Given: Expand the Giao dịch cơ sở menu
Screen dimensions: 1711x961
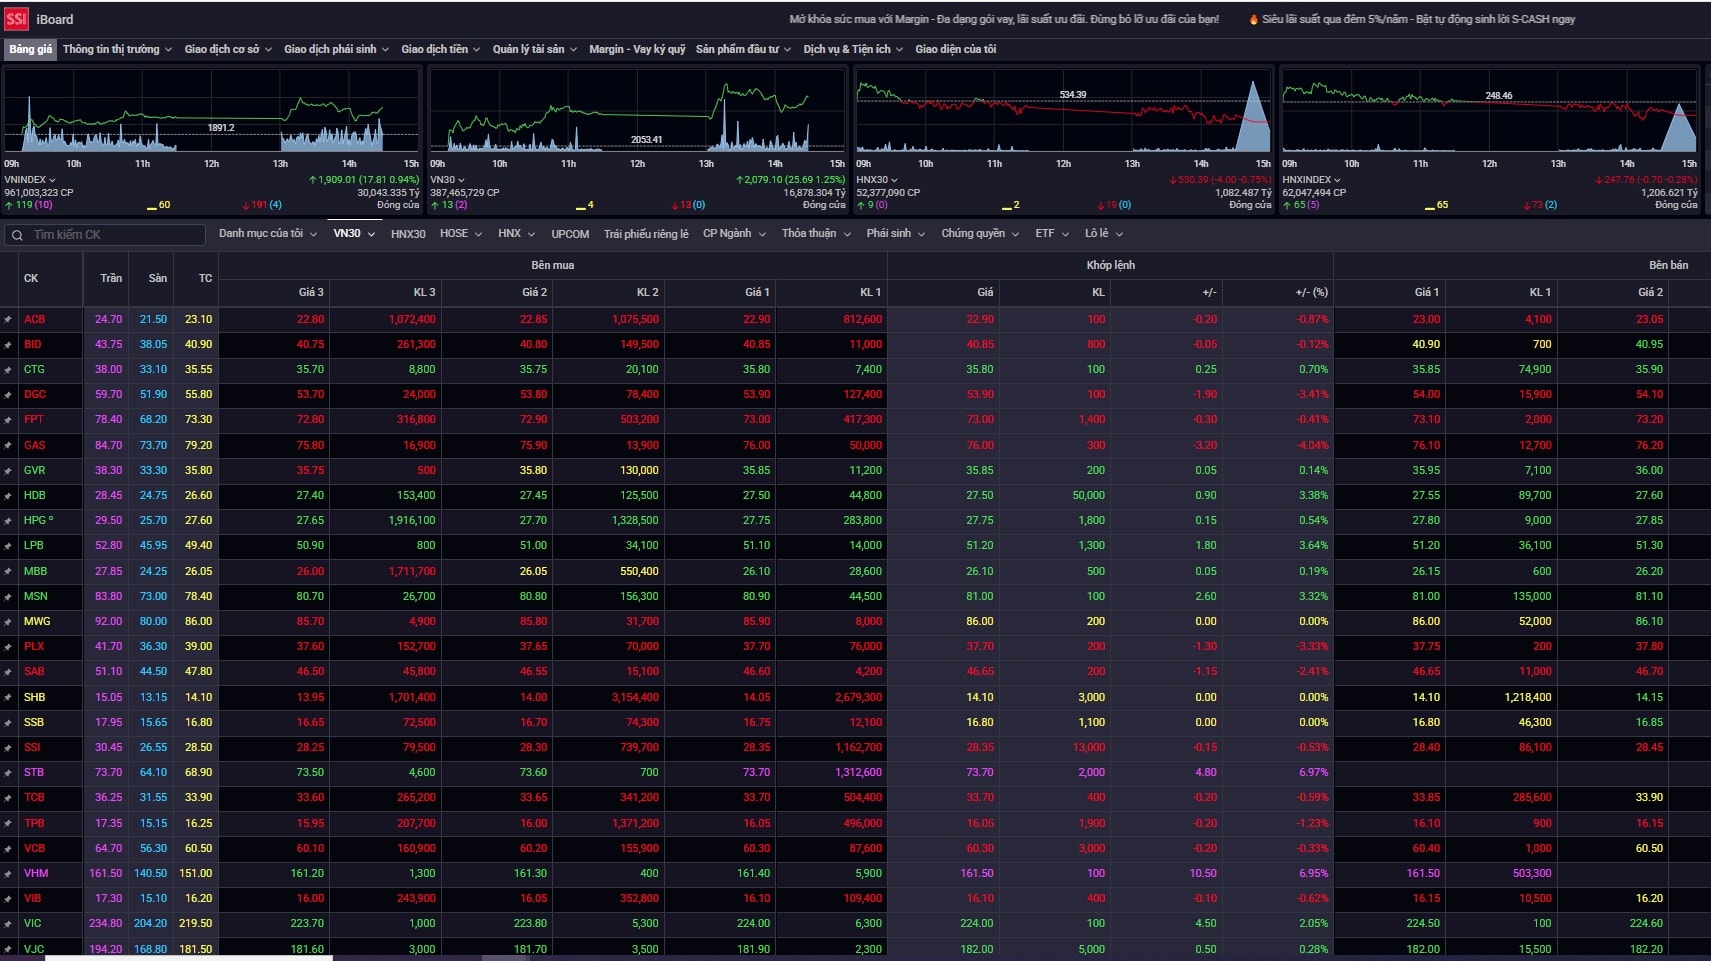Looking at the screenshot, I should click(228, 49).
